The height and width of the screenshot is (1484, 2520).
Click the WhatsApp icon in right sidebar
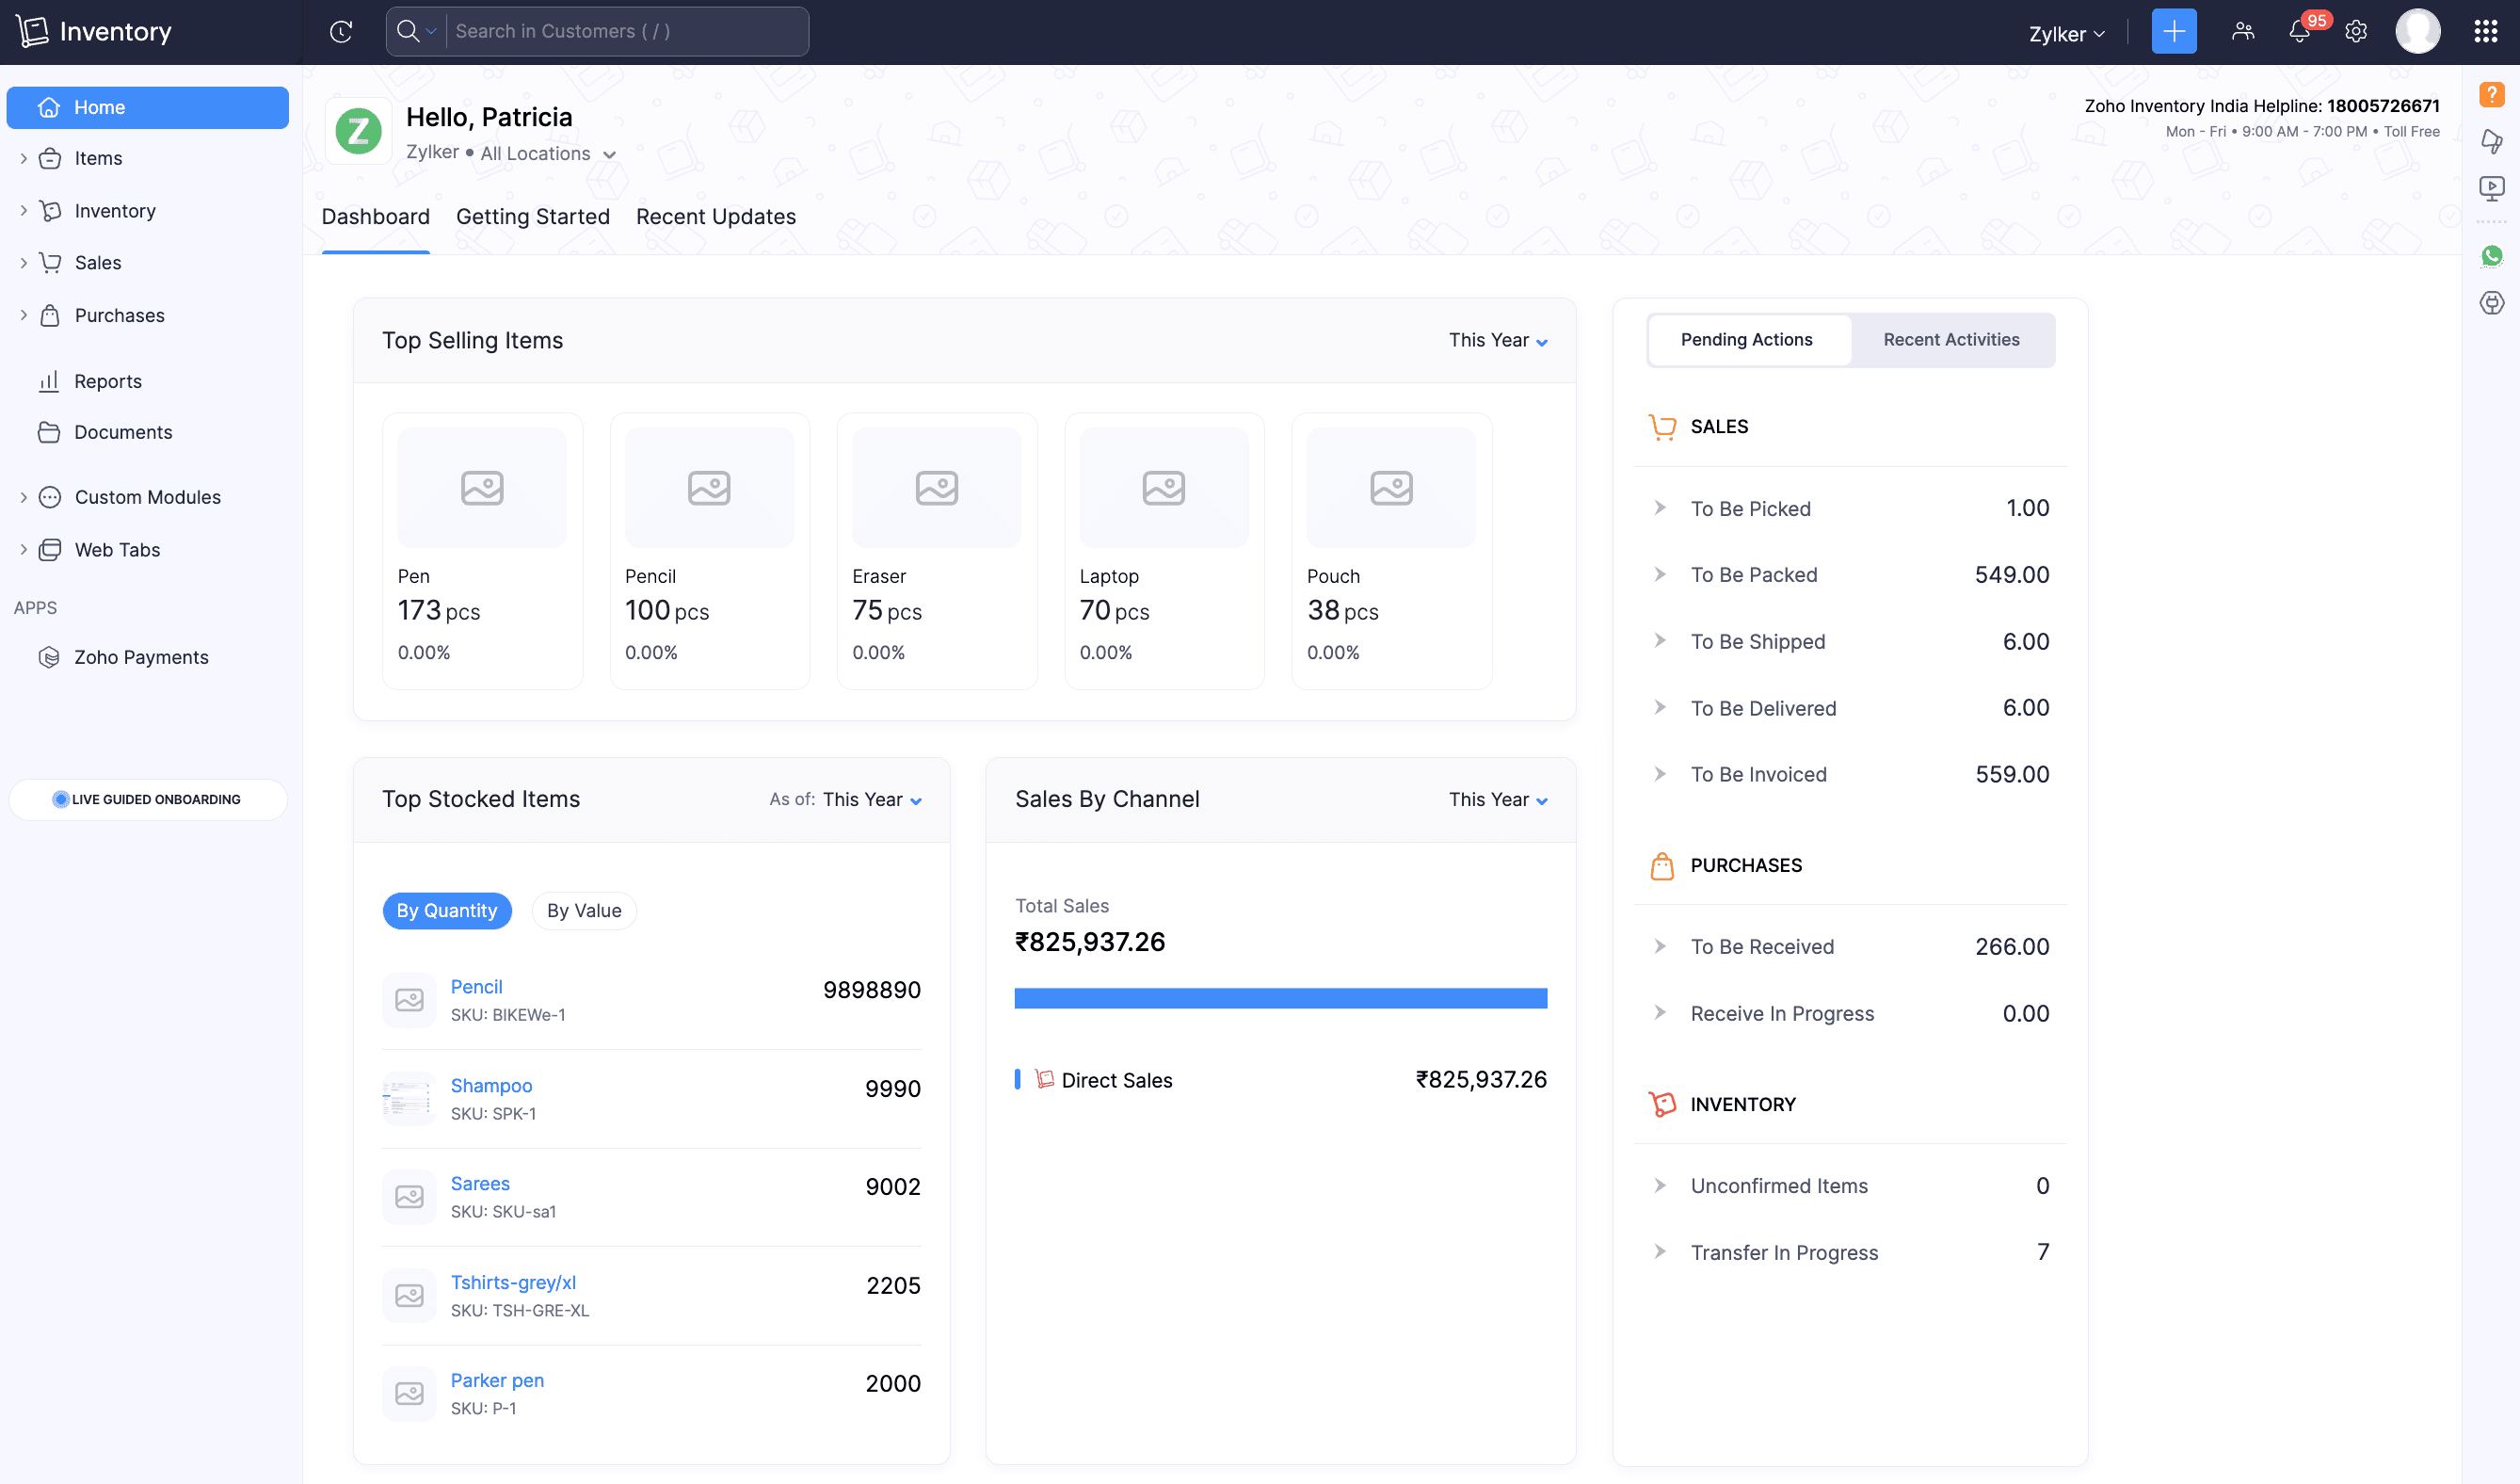(x=2492, y=256)
